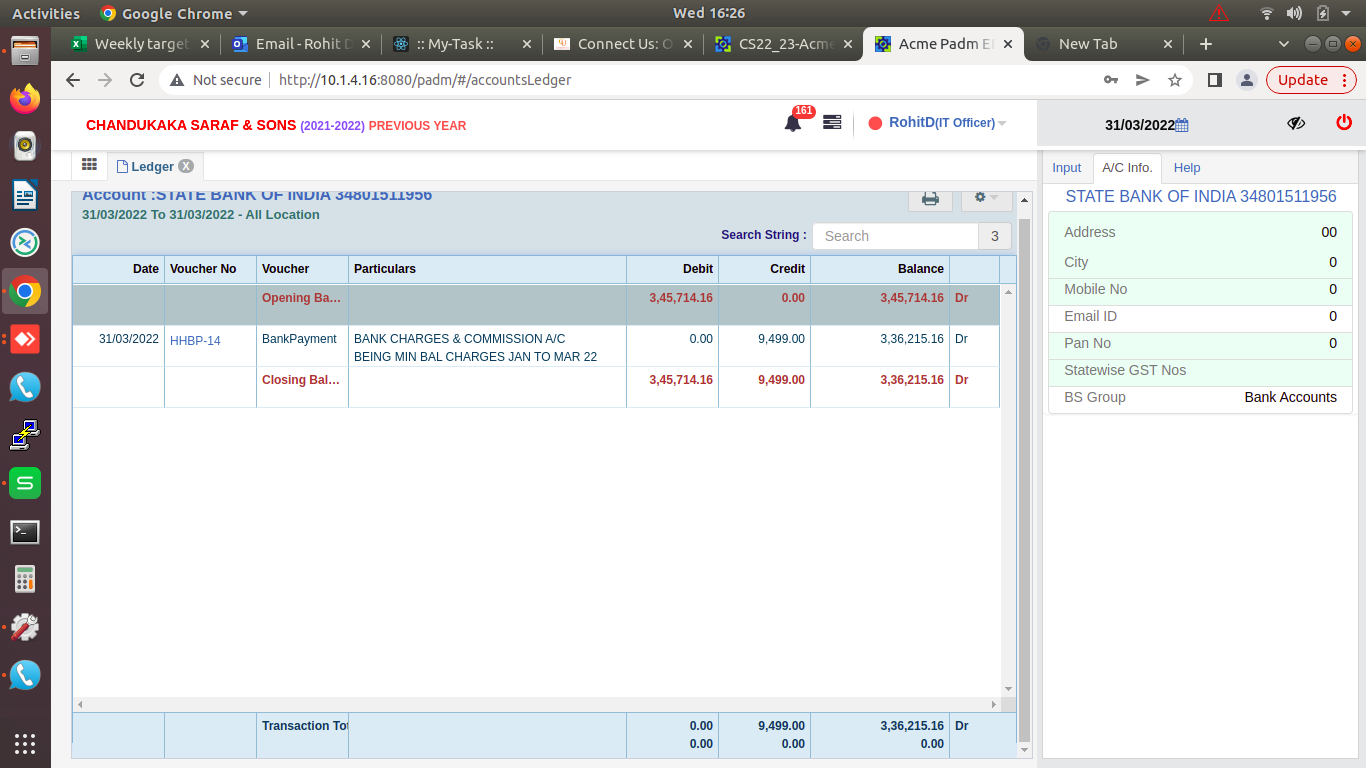The width and height of the screenshot is (1366, 768).
Task: Click into the Search String field
Action: pos(895,236)
